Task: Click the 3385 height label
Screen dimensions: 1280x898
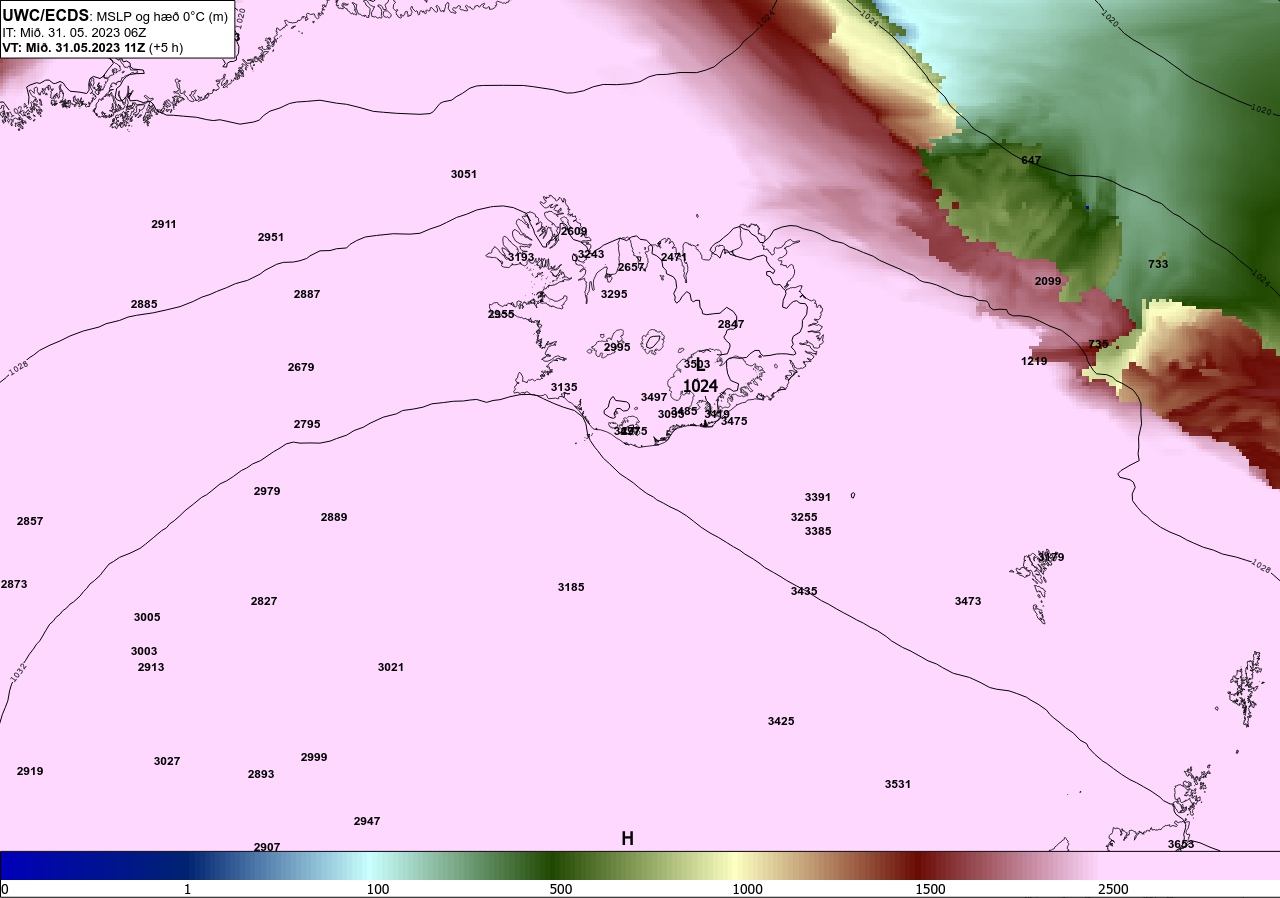Action: tap(818, 531)
